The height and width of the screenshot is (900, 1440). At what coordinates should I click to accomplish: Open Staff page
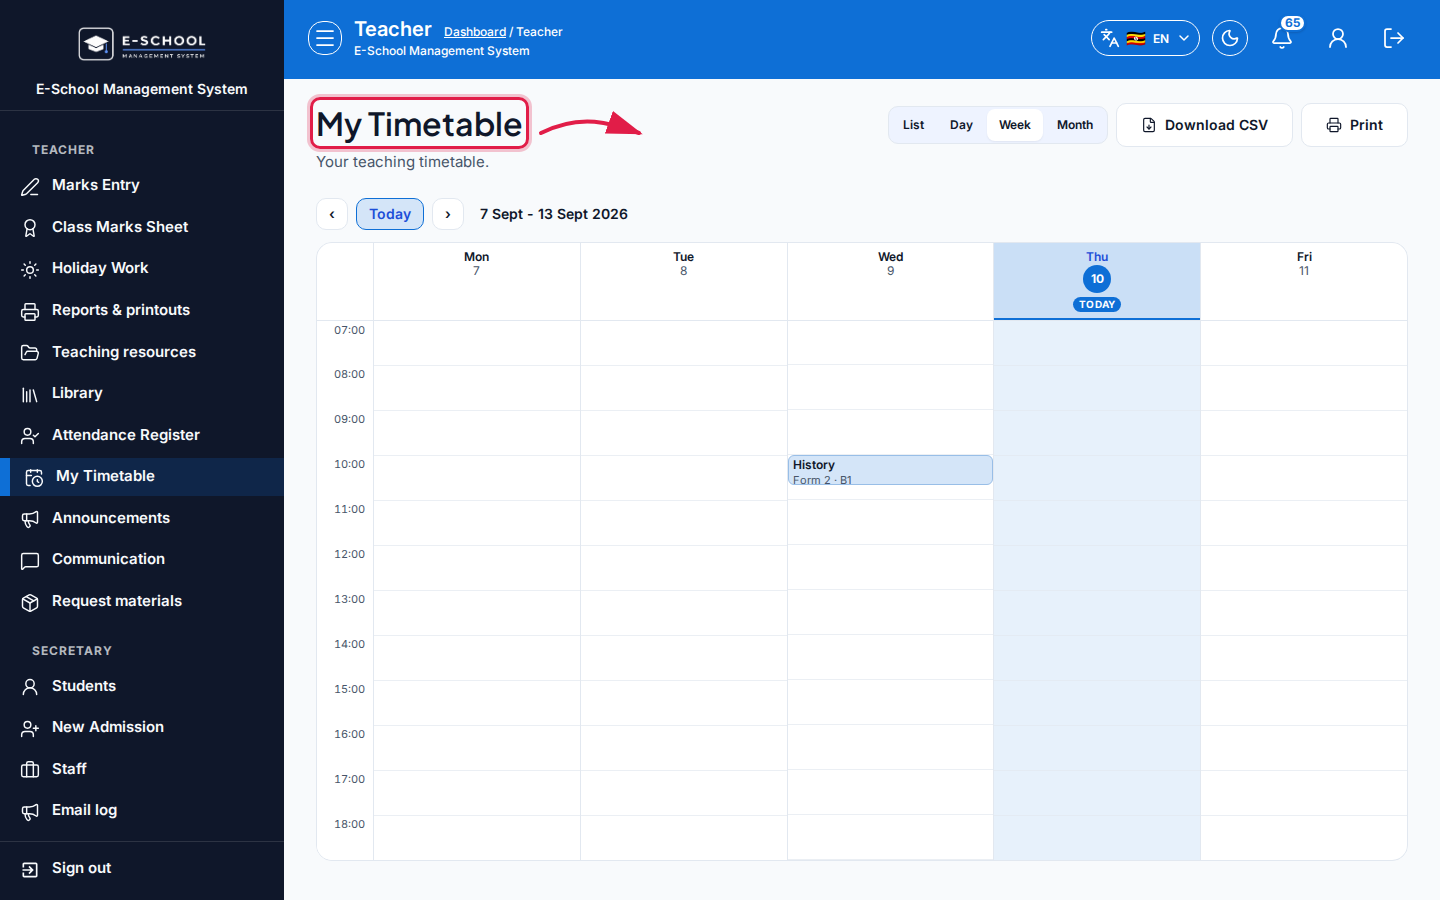[x=142, y=769]
